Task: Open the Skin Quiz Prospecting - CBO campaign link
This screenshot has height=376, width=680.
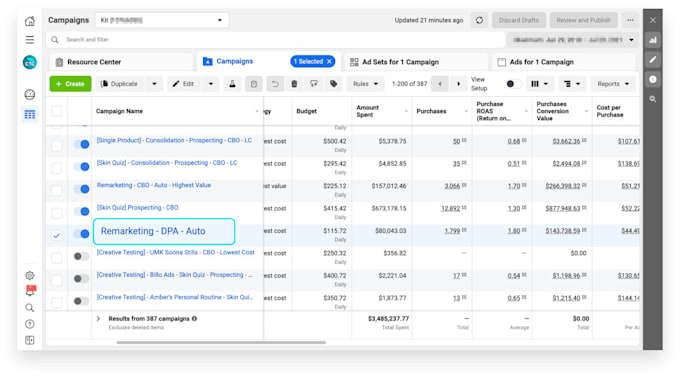Action: point(137,208)
